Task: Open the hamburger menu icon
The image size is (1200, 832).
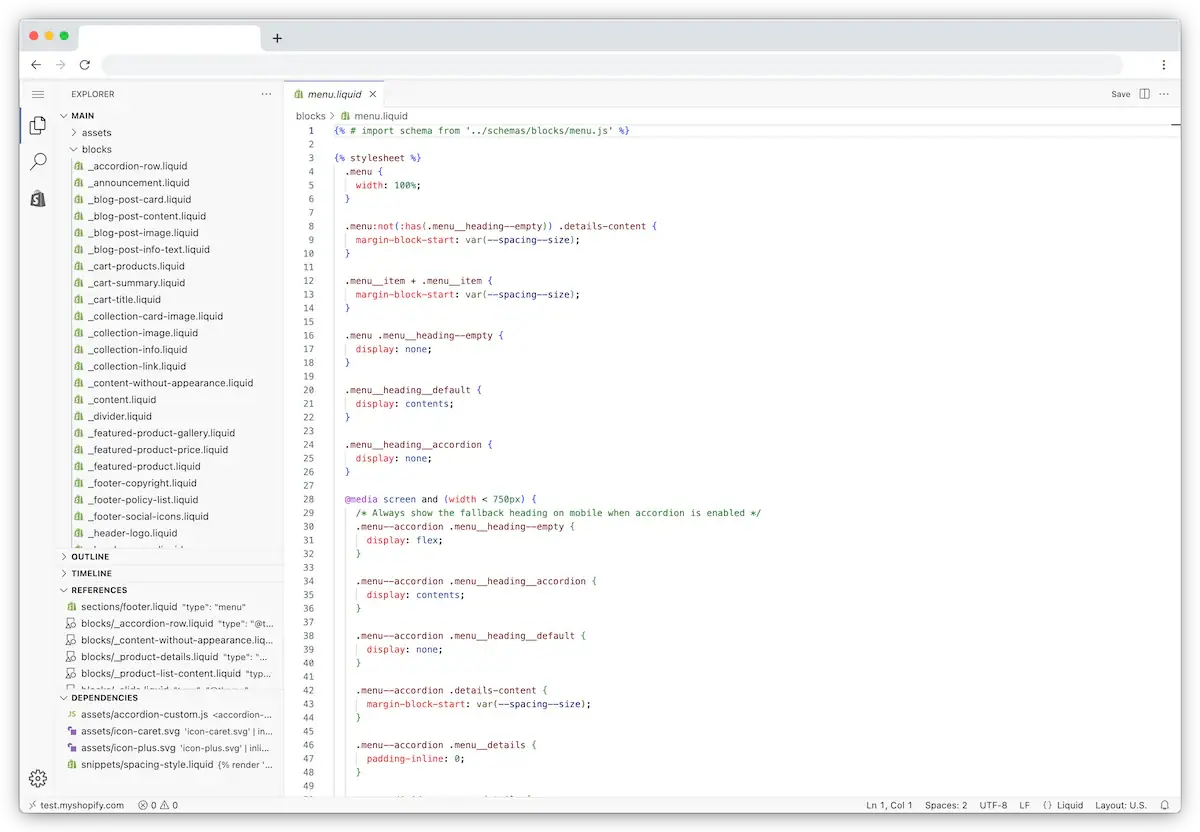Action: [x=38, y=94]
